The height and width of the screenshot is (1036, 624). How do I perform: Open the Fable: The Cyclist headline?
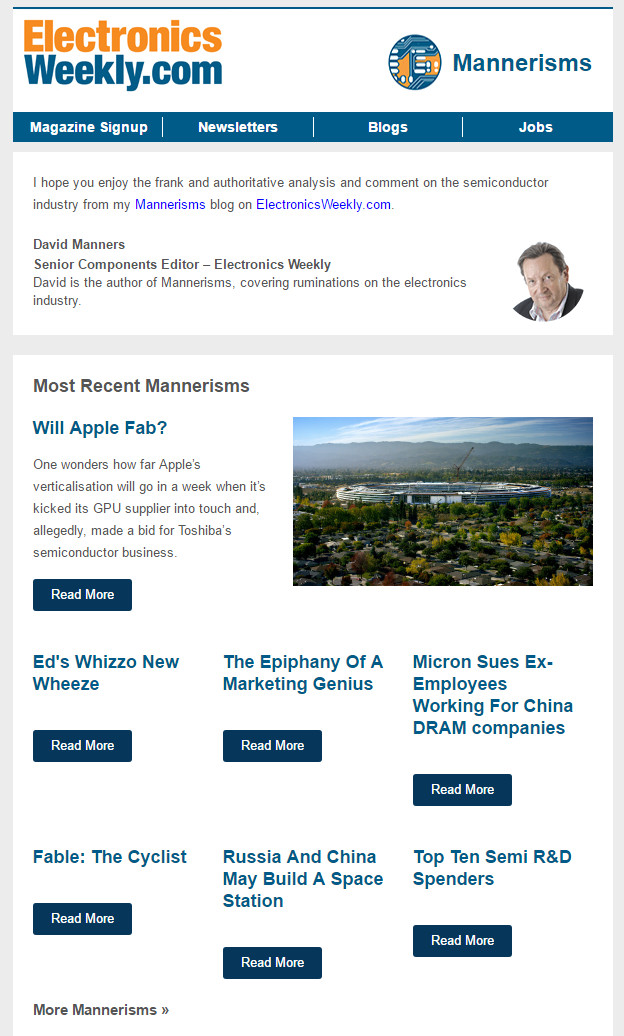coord(110,857)
